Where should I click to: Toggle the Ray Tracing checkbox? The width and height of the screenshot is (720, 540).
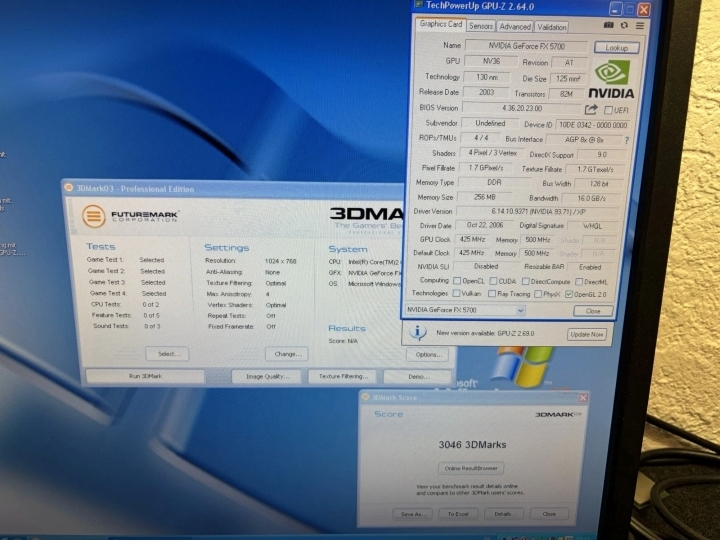coord(492,293)
